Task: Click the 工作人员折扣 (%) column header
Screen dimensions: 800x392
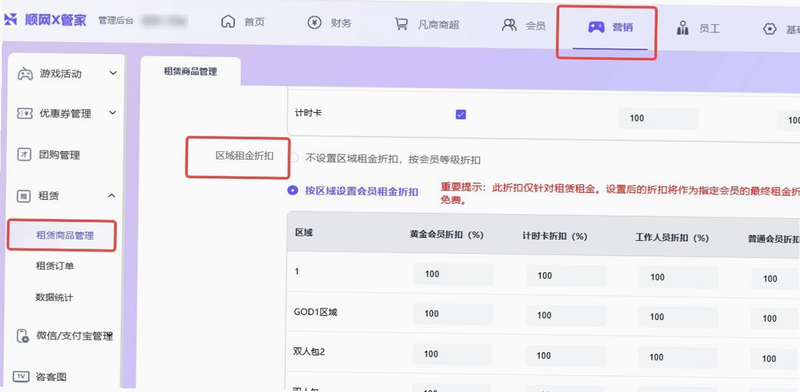Action: (672, 238)
